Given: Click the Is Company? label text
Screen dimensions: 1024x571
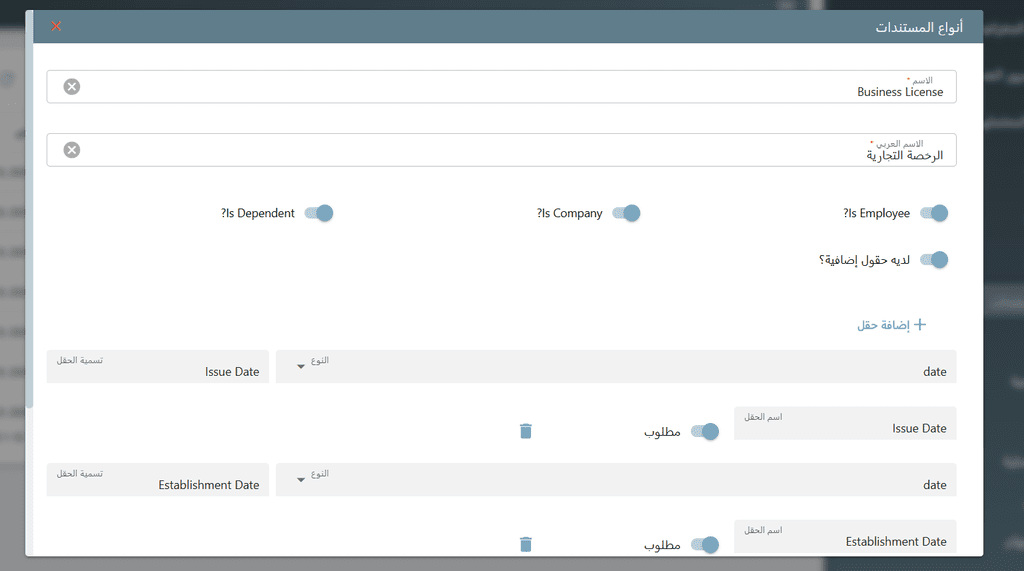Looking at the screenshot, I should (569, 213).
